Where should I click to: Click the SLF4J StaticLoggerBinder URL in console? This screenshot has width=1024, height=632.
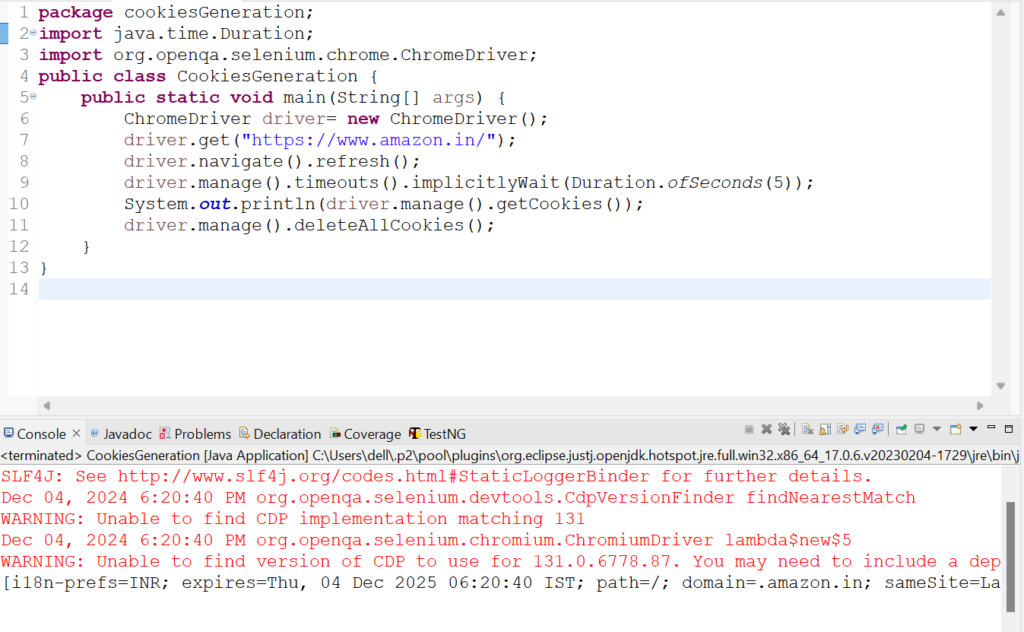(383, 477)
